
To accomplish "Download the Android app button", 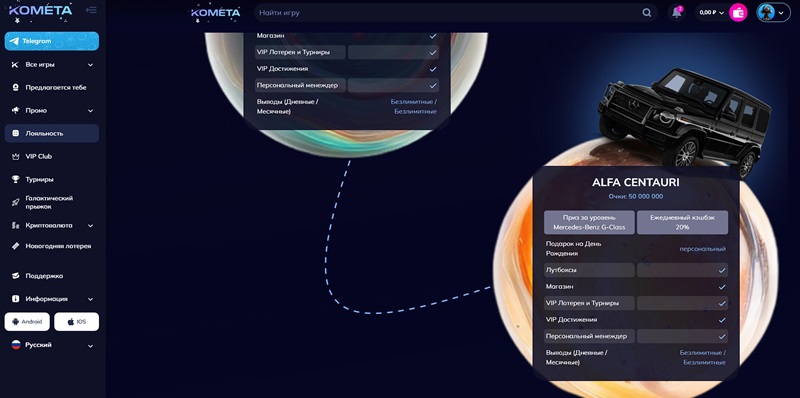I will coord(27,322).
